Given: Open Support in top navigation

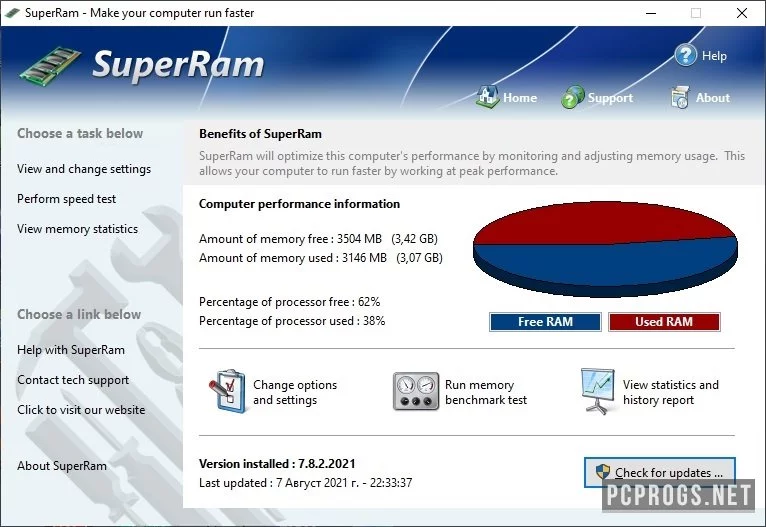Looking at the screenshot, I should 610,98.
